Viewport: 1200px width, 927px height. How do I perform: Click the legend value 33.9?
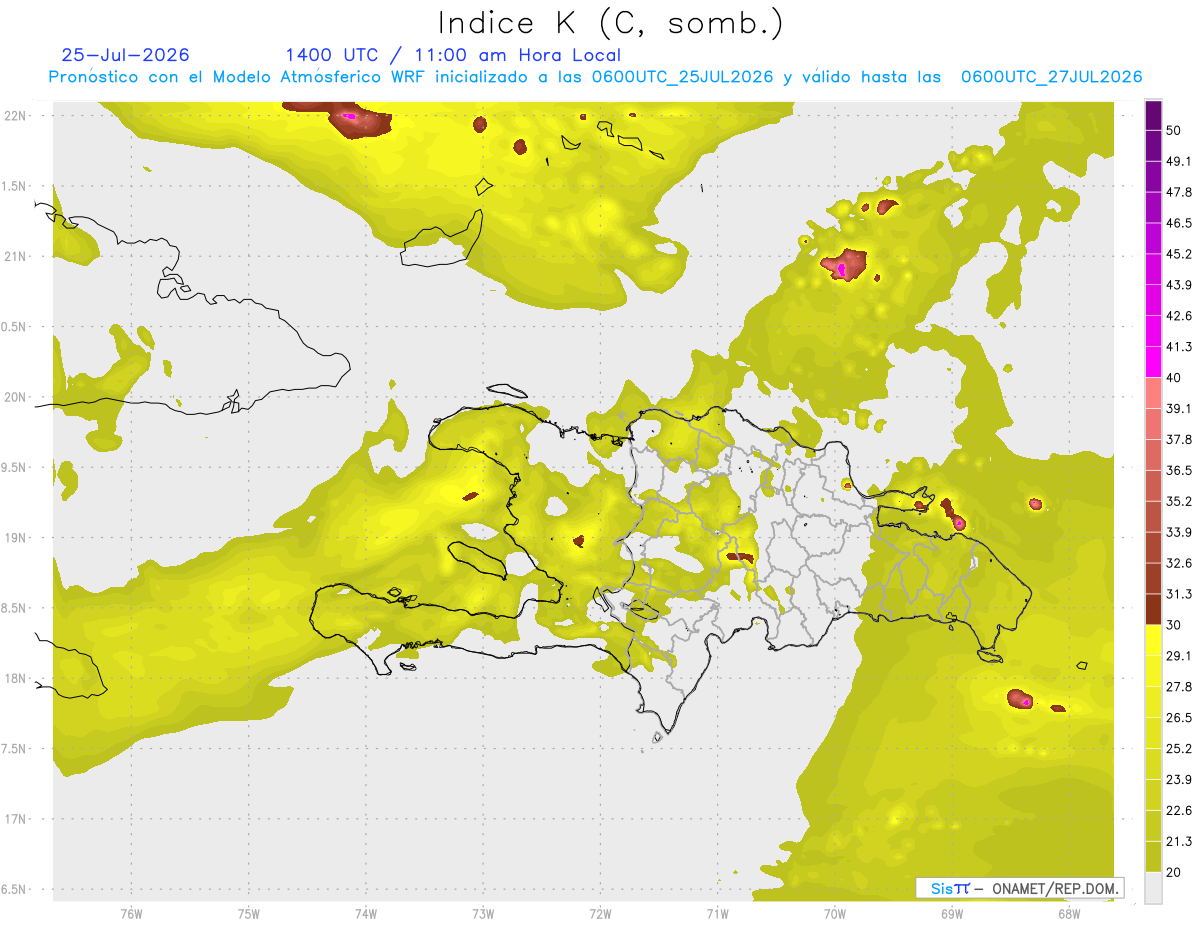click(1179, 532)
